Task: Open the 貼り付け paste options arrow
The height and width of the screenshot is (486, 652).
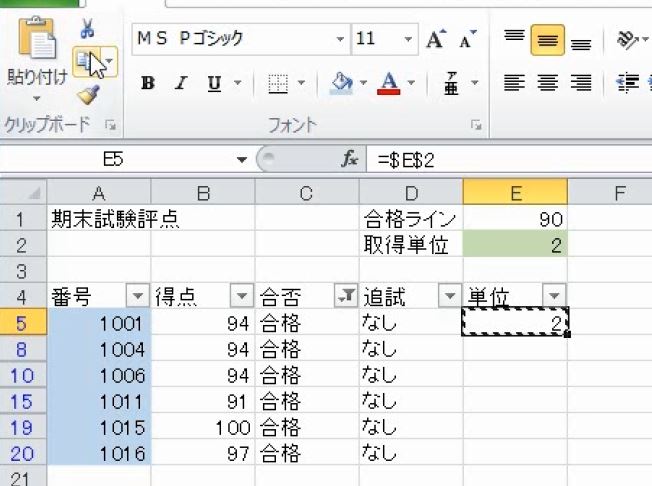Action: click(x=37, y=99)
